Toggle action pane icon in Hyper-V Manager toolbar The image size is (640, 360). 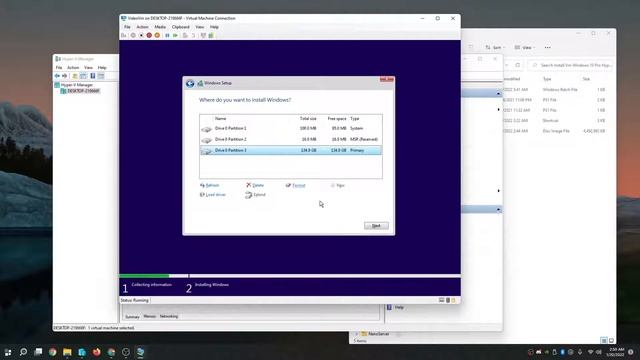(x=101, y=76)
